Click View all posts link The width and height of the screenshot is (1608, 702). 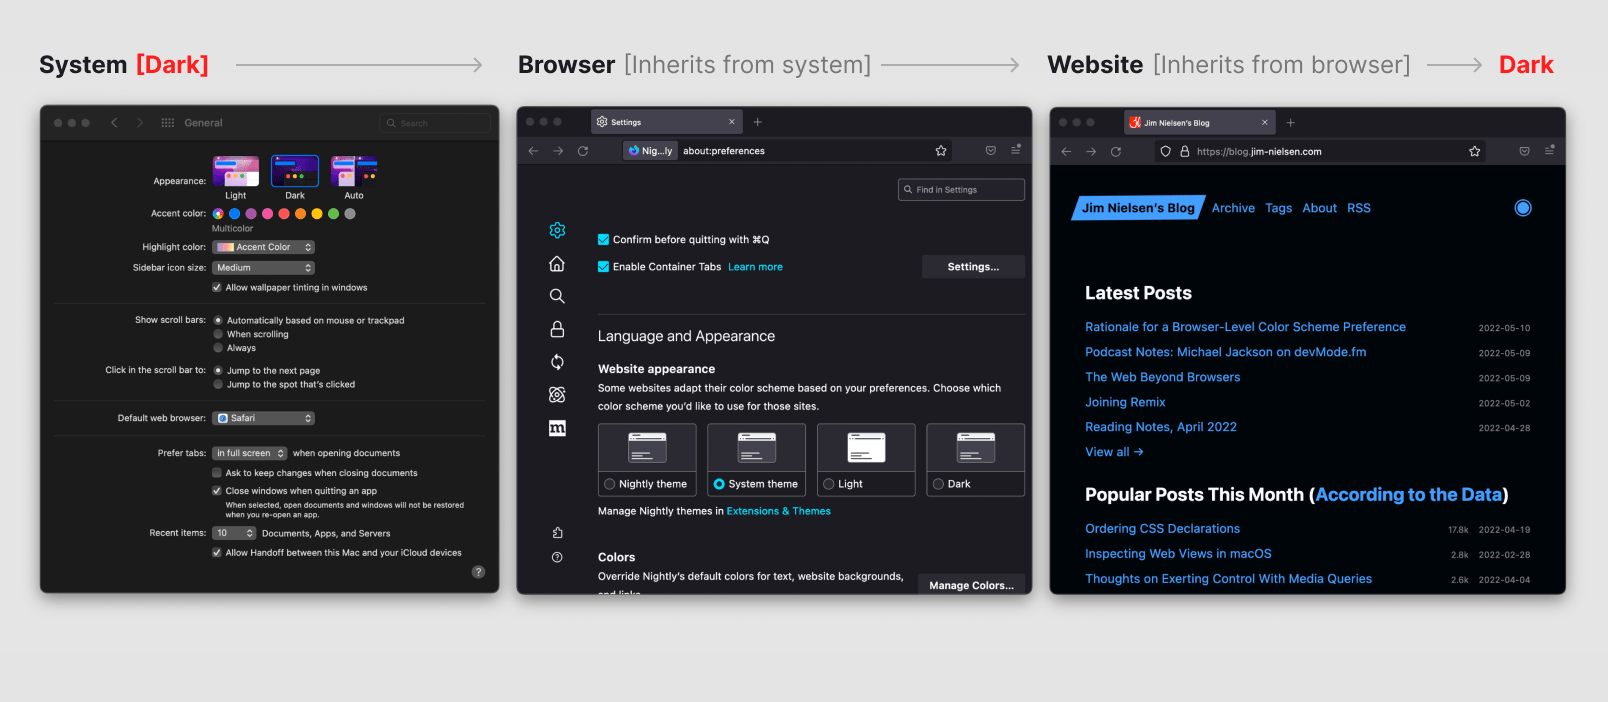[x=1114, y=452]
